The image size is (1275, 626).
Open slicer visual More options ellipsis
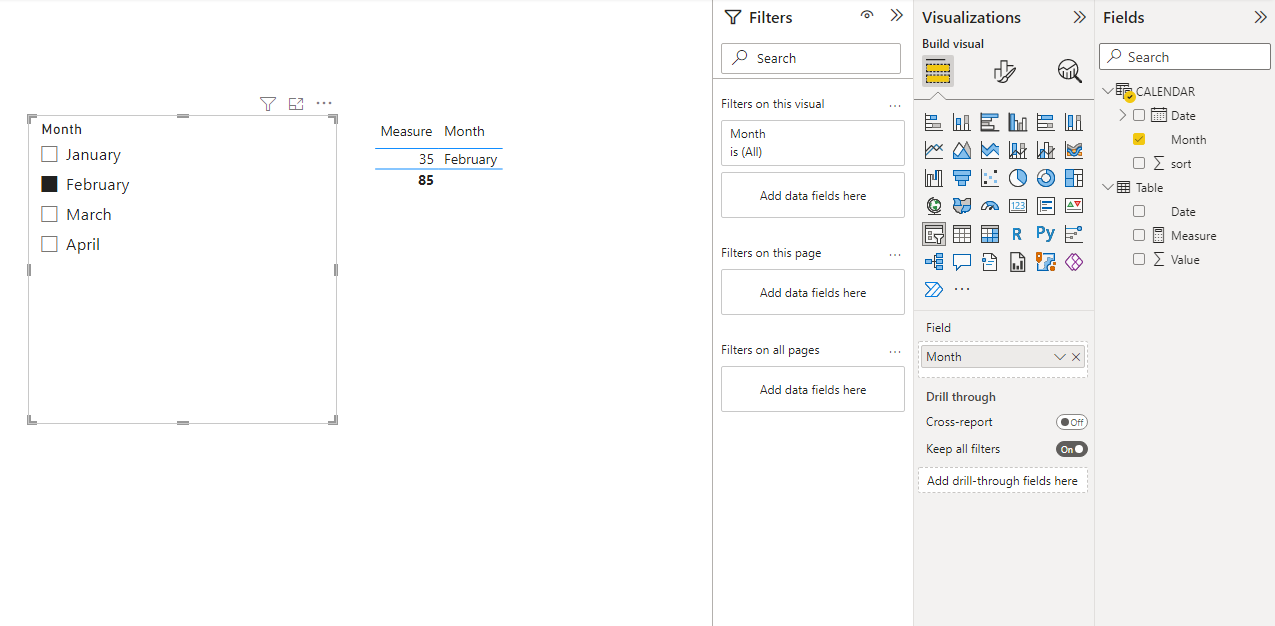coord(324,103)
